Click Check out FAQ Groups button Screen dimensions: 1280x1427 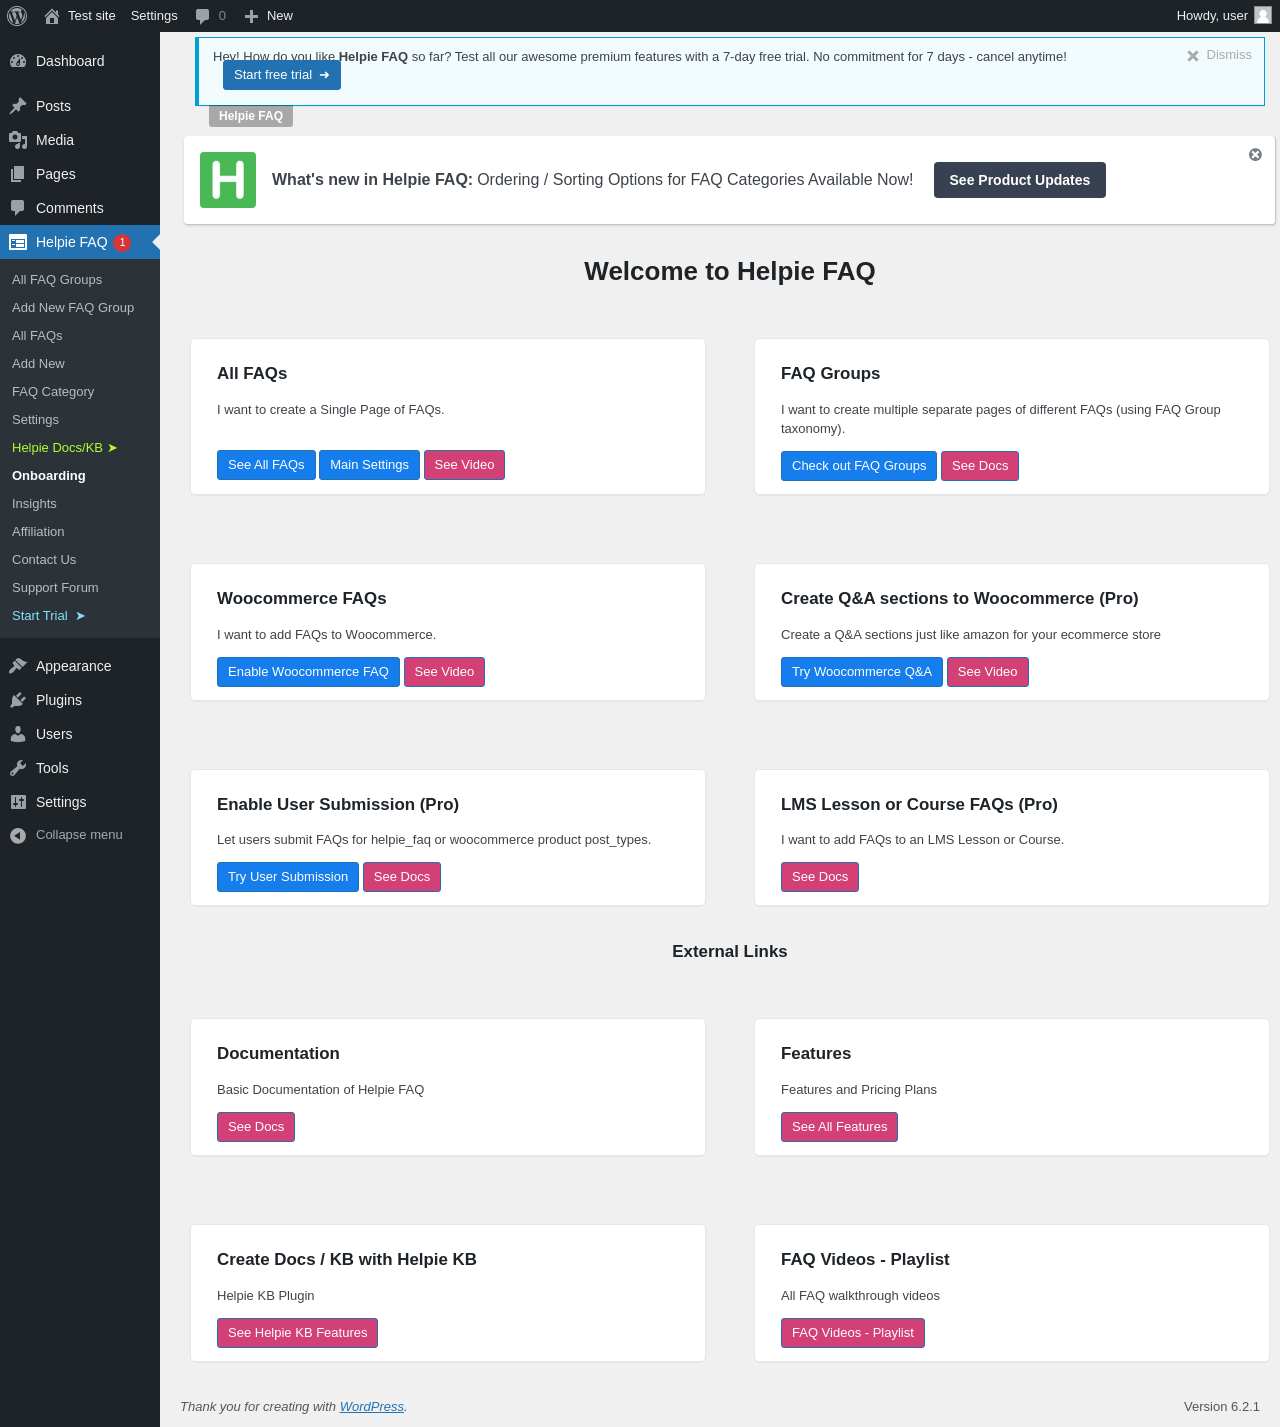(x=859, y=466)
